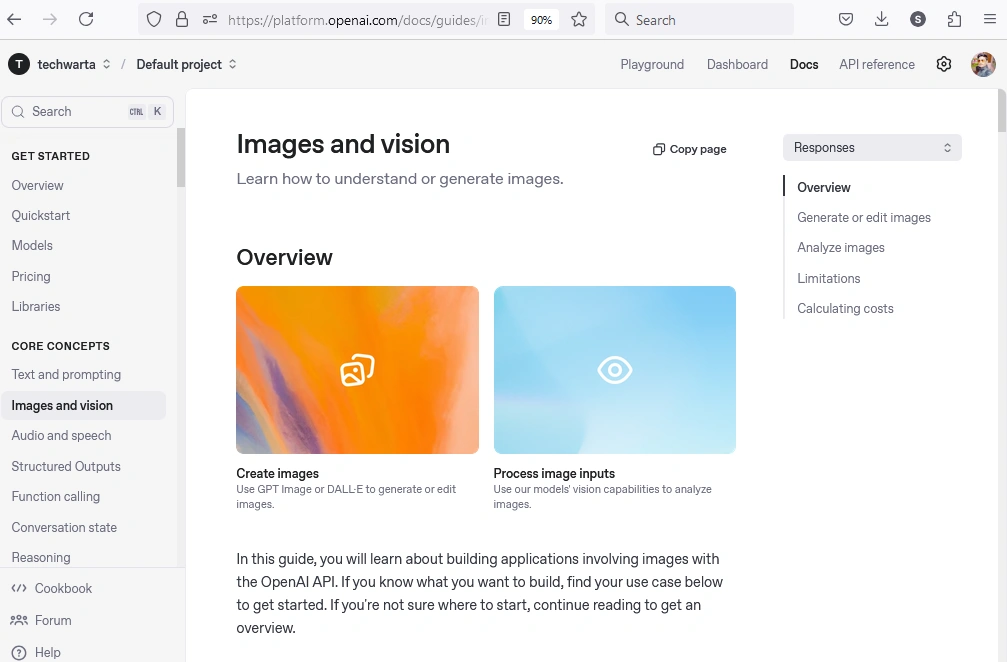The height and width of the screenshot is (662, 1007).
Task: Open the Help link
Action: pyautogui.click(x=48, y=652)
